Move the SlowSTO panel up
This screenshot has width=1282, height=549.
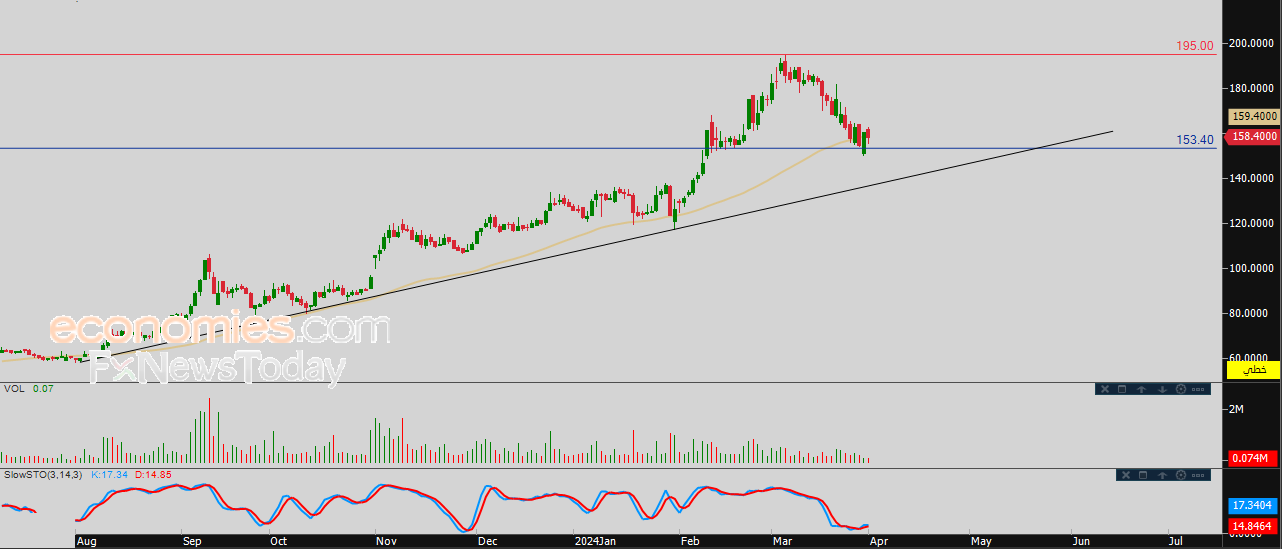point(1162,475)
